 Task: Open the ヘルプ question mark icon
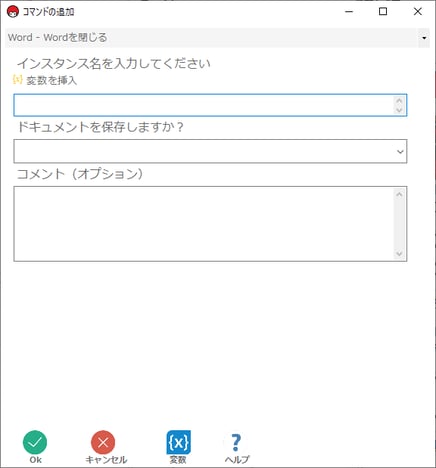point(236,442)
